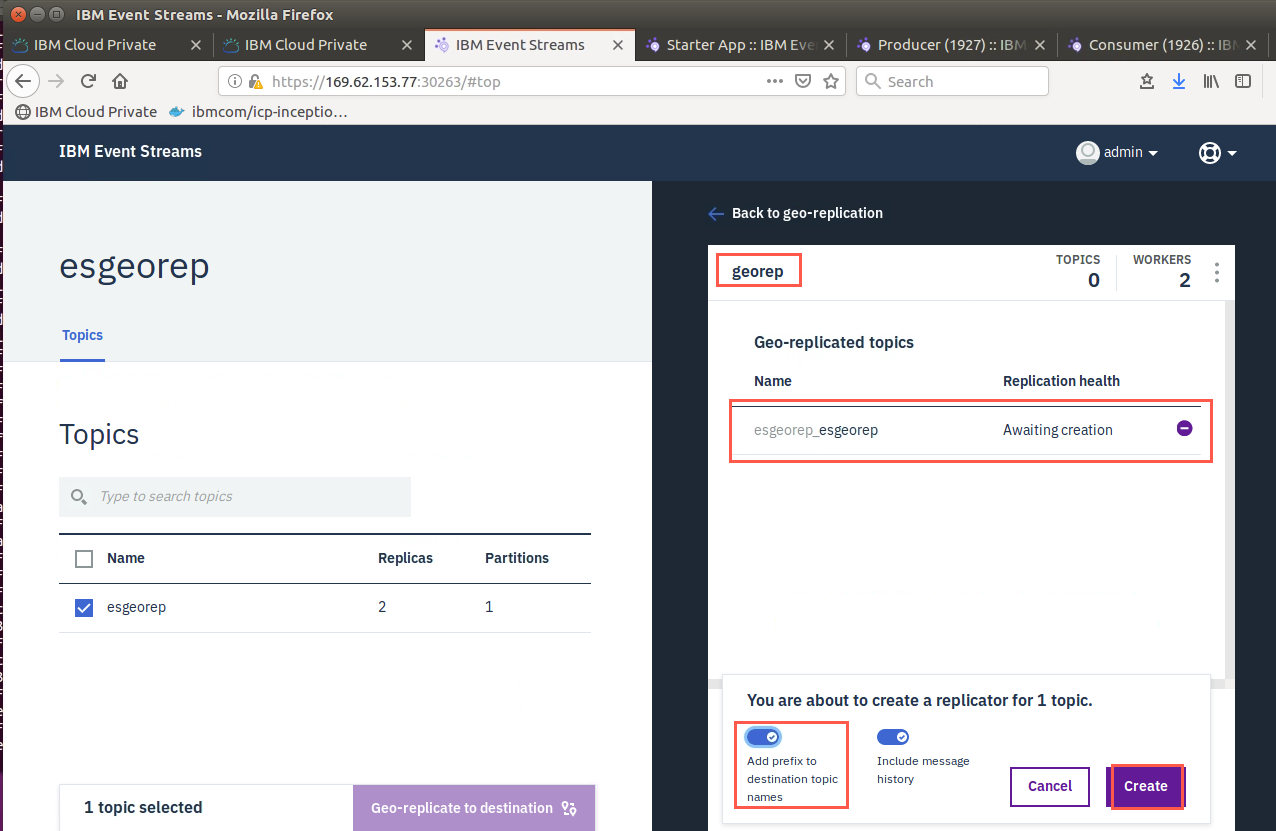The width and height of the screenshot is (1276, 831).
Task: Click the WORKERS count value
Action: point(1185,281)
